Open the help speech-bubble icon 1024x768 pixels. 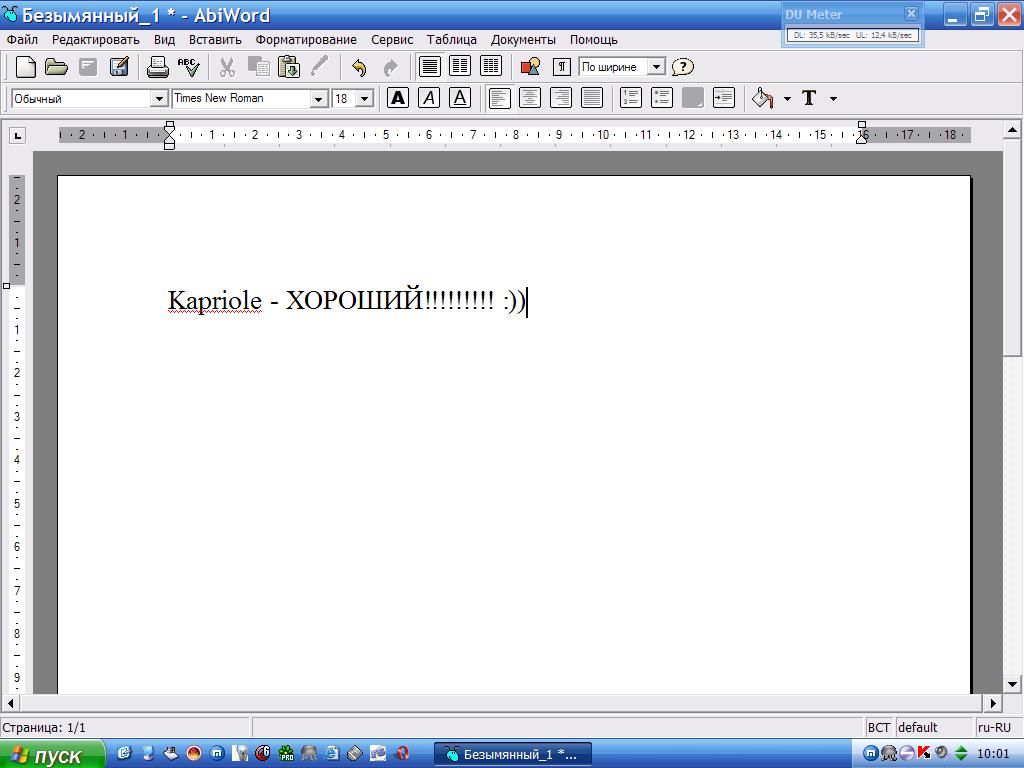click(682, 67)
